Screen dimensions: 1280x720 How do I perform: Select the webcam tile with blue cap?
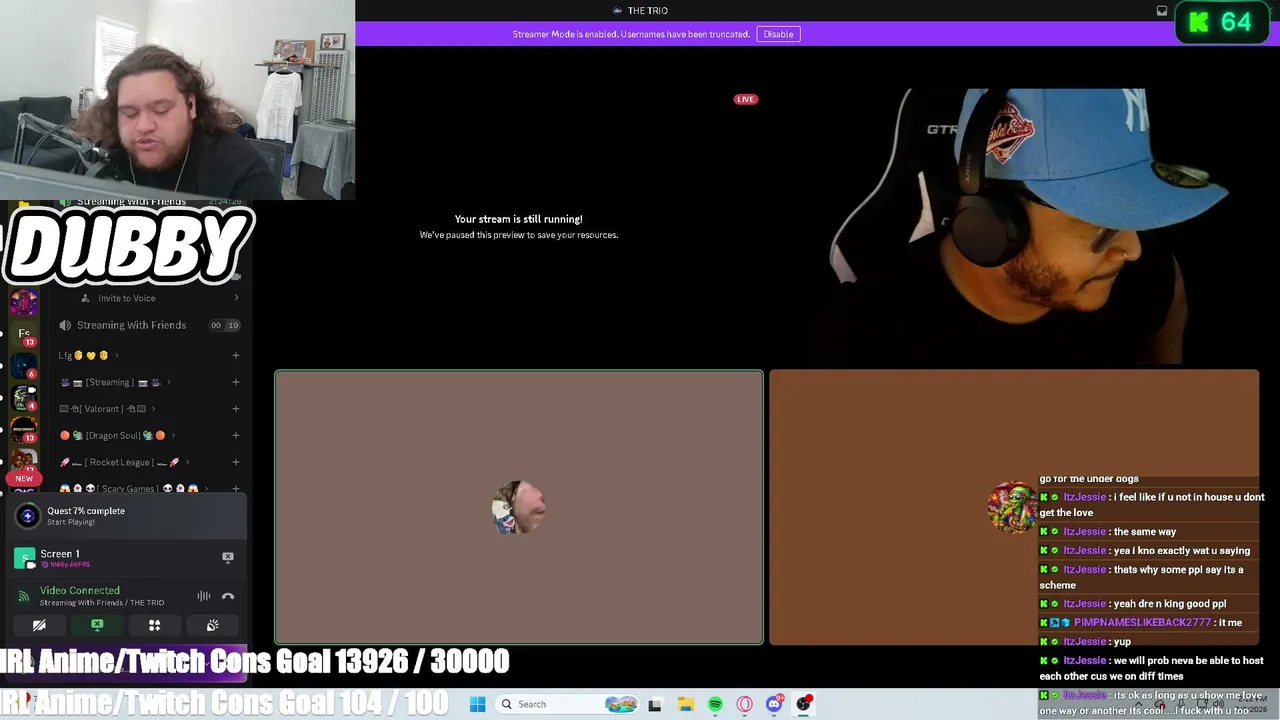(1014, 227)
